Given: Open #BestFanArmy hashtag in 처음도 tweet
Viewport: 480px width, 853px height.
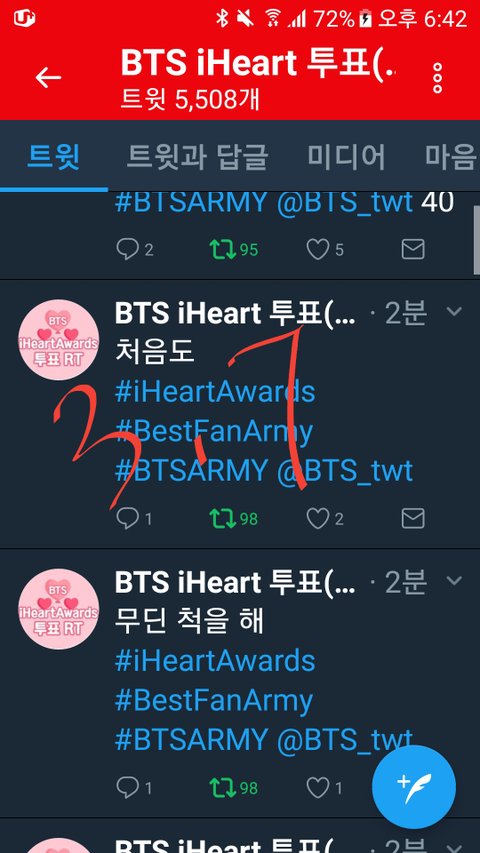Looking at the screenshot, I should [x=214, y=431].
